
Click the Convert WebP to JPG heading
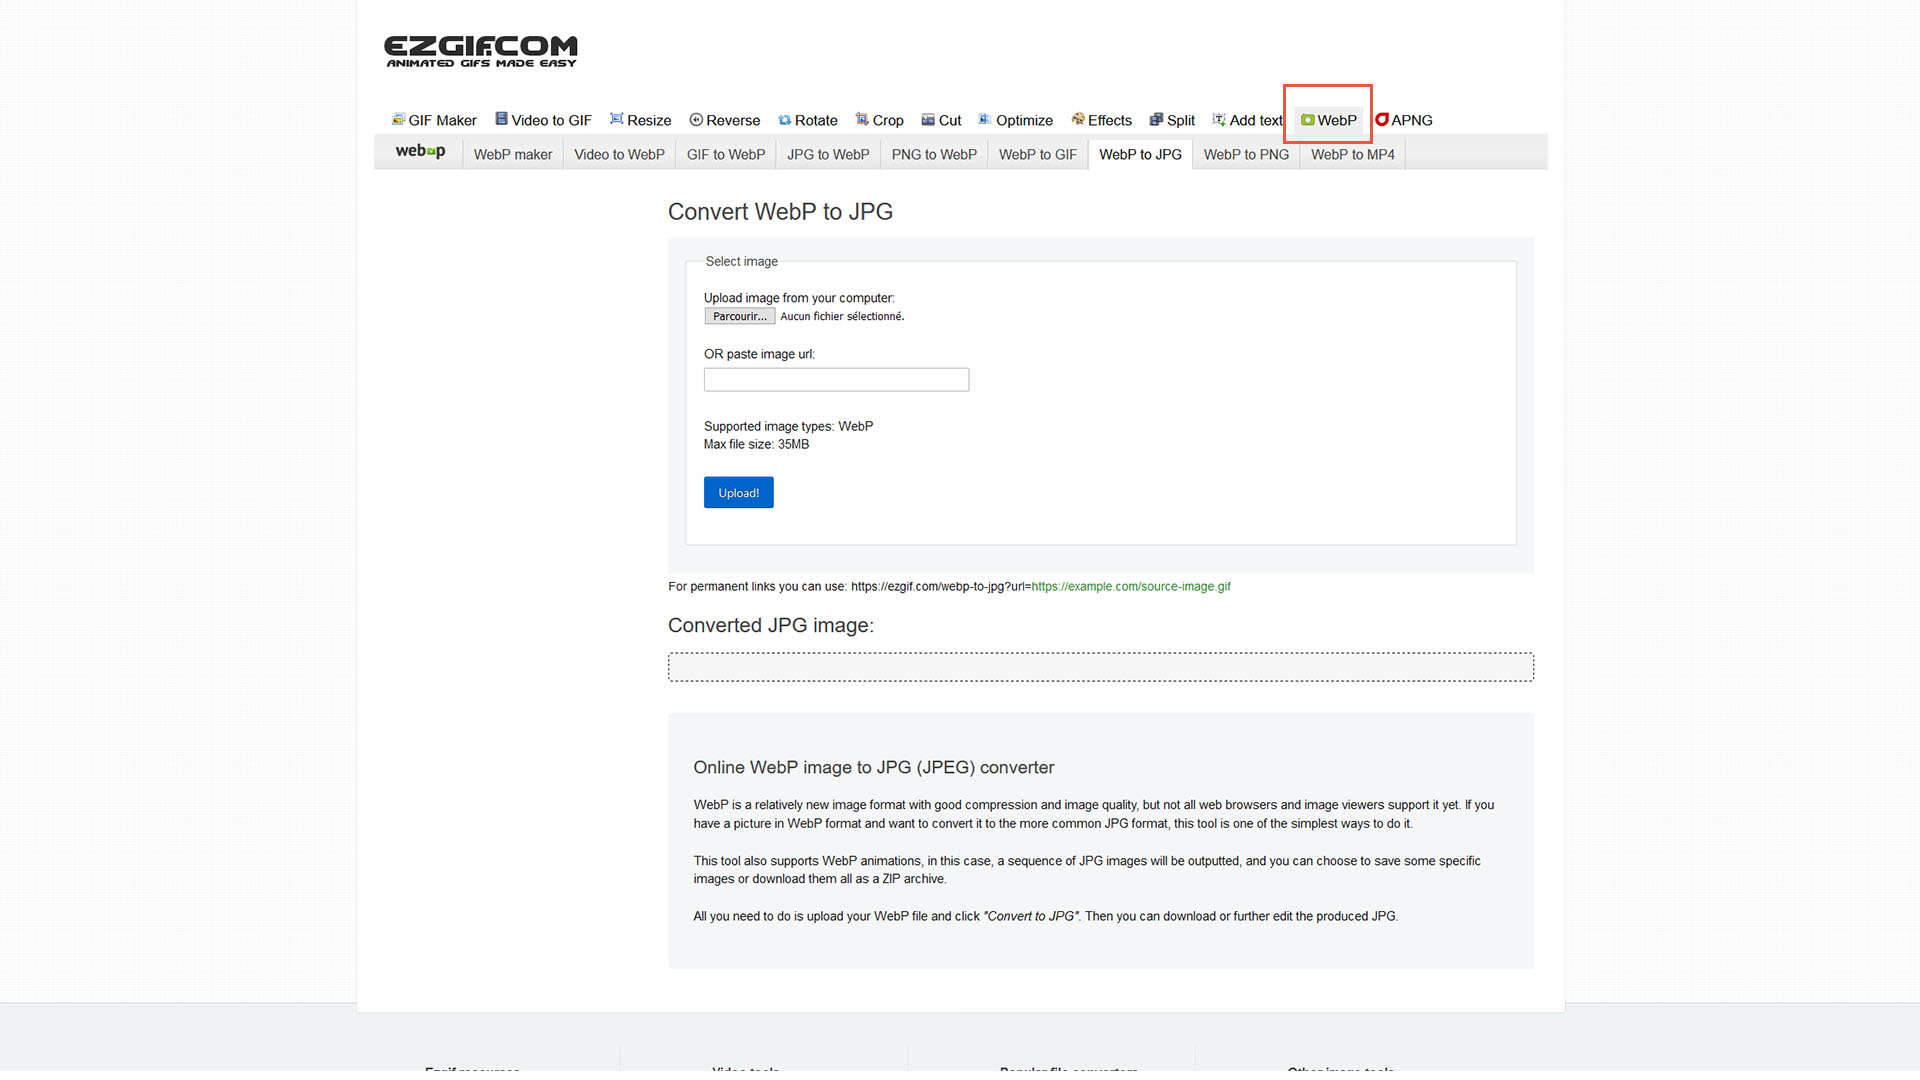point(780,212)
